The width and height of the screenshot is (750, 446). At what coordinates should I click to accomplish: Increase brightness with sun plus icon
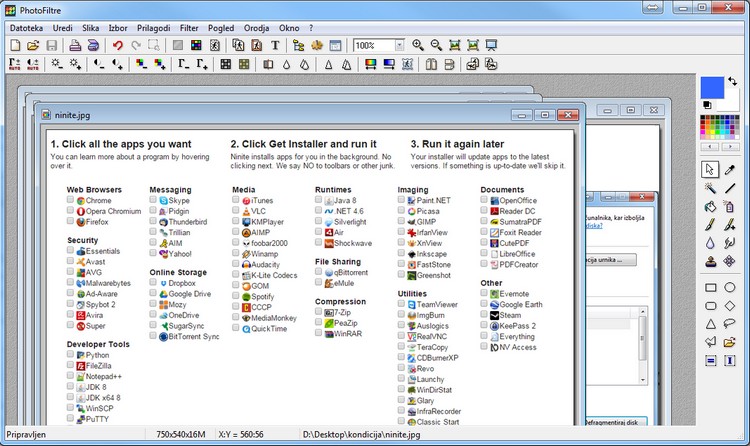[x=75, y=64]
